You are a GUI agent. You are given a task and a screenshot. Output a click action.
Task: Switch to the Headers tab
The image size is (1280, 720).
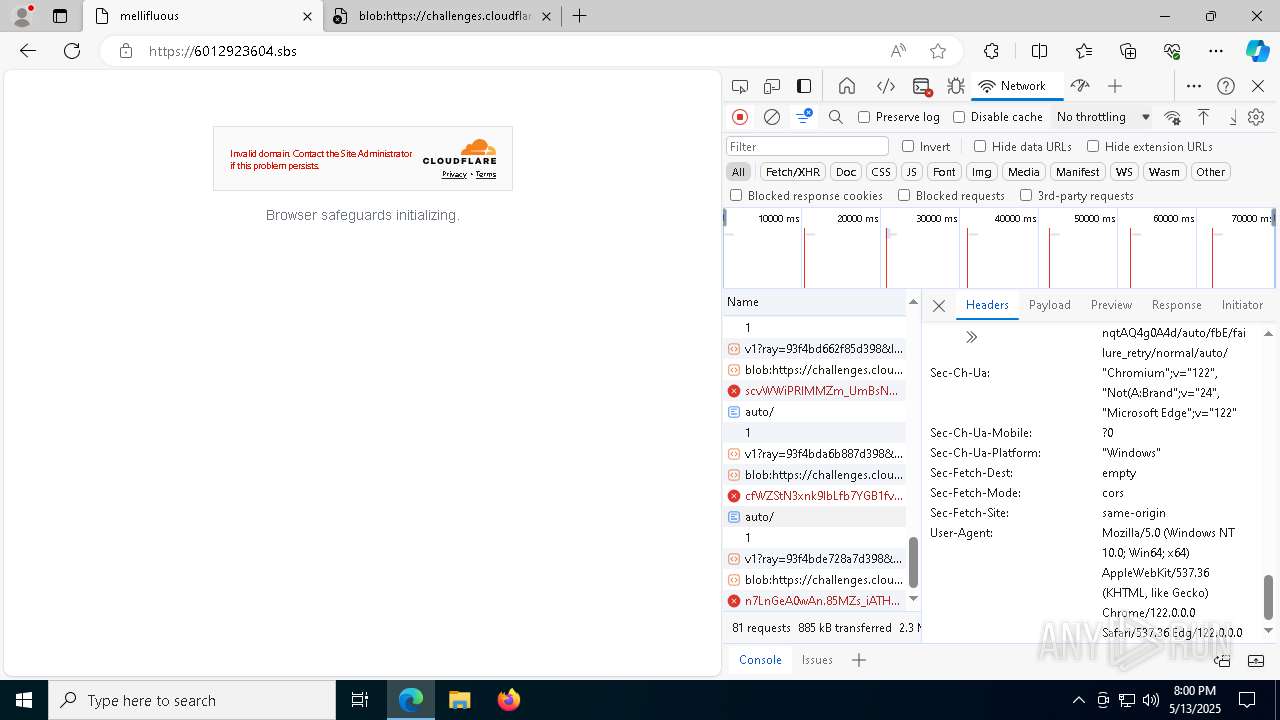987,305
